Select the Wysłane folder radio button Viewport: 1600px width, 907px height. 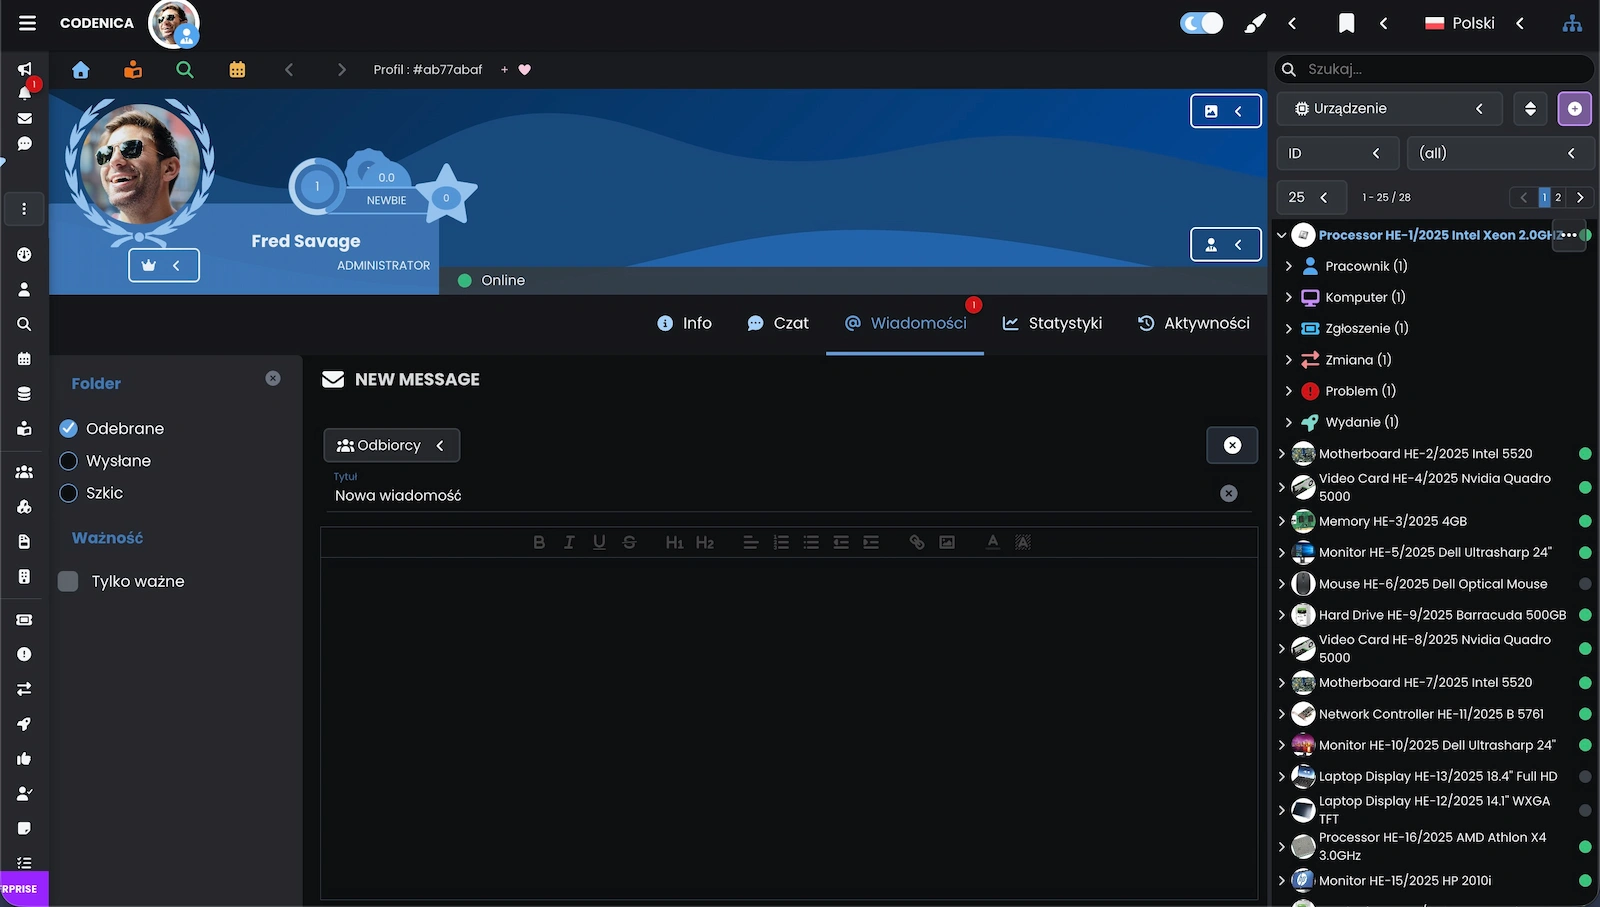(x=69, y=461)
